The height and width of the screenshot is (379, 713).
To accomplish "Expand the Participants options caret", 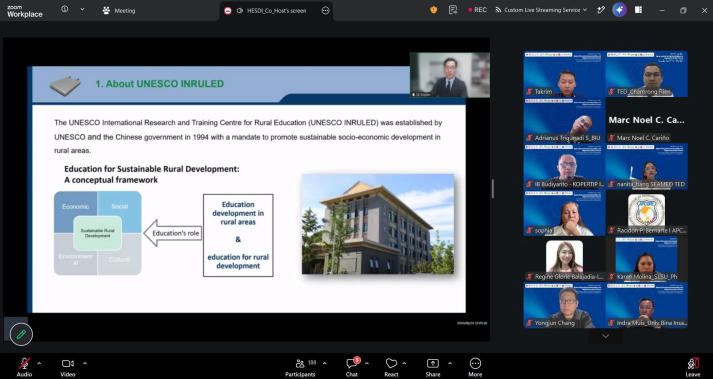I will click(x=324, y=363).
